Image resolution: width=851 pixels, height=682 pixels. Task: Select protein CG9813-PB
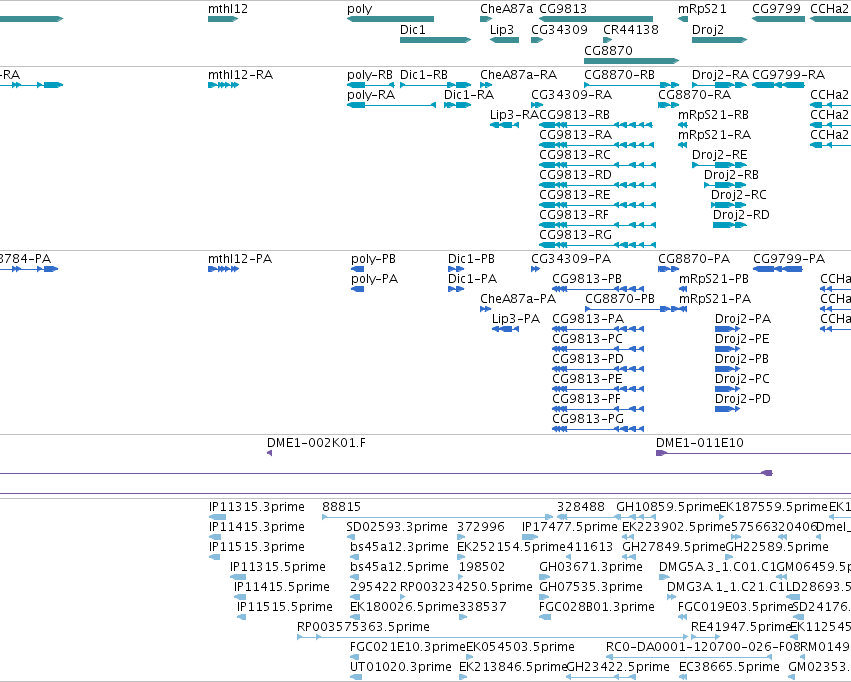coord(587,279)
